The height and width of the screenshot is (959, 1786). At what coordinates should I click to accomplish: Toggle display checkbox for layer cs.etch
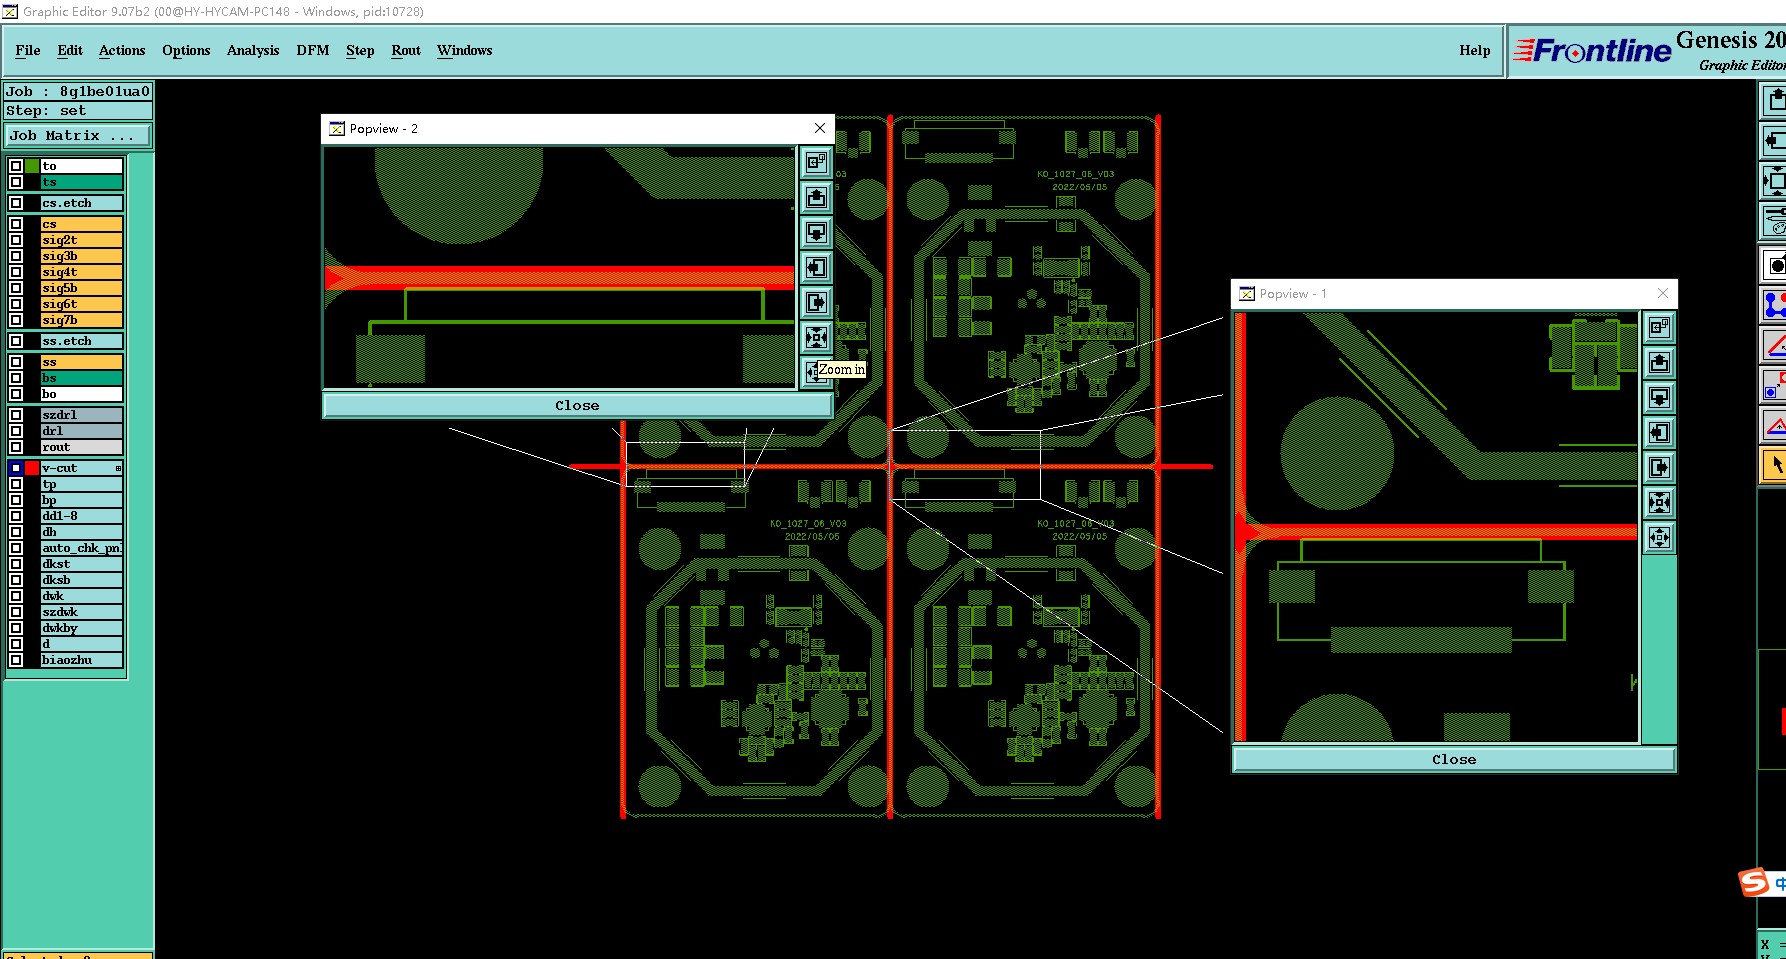coord(16,203)
